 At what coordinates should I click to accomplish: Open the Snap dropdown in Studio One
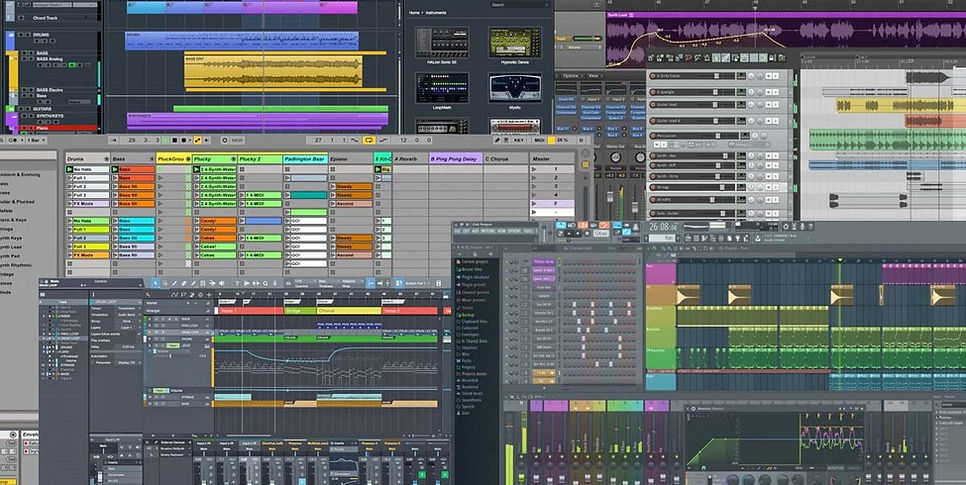[x=352, y=283]
